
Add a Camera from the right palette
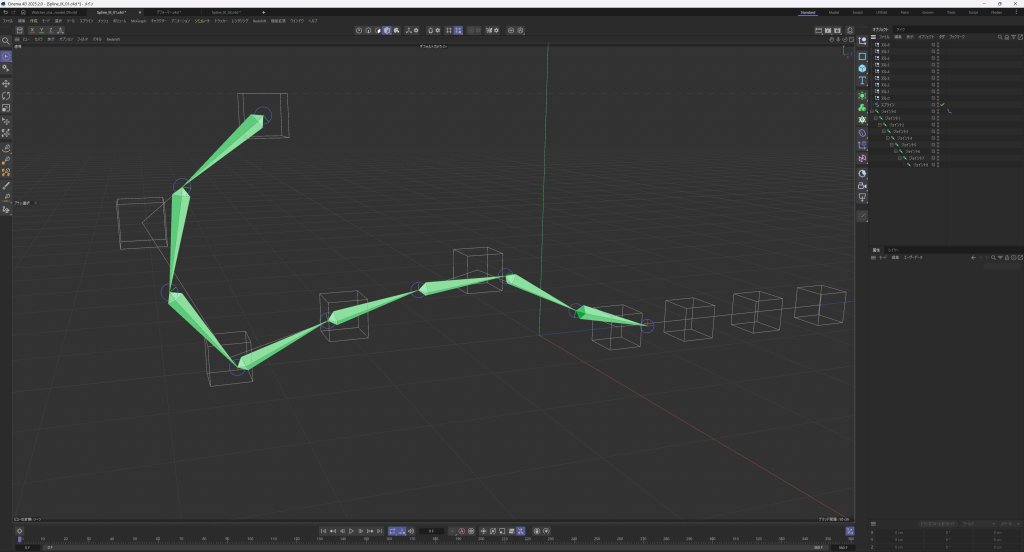(862, 186)
